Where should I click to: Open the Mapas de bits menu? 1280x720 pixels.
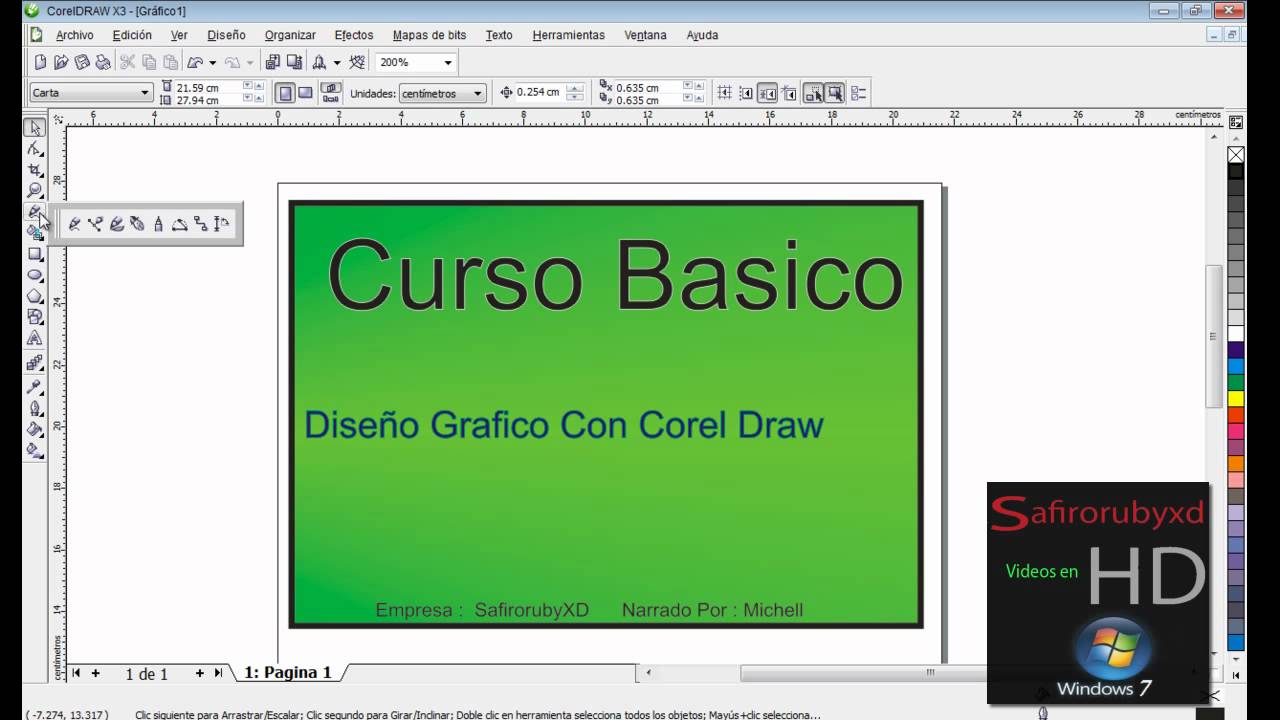(x=429, y=35)
